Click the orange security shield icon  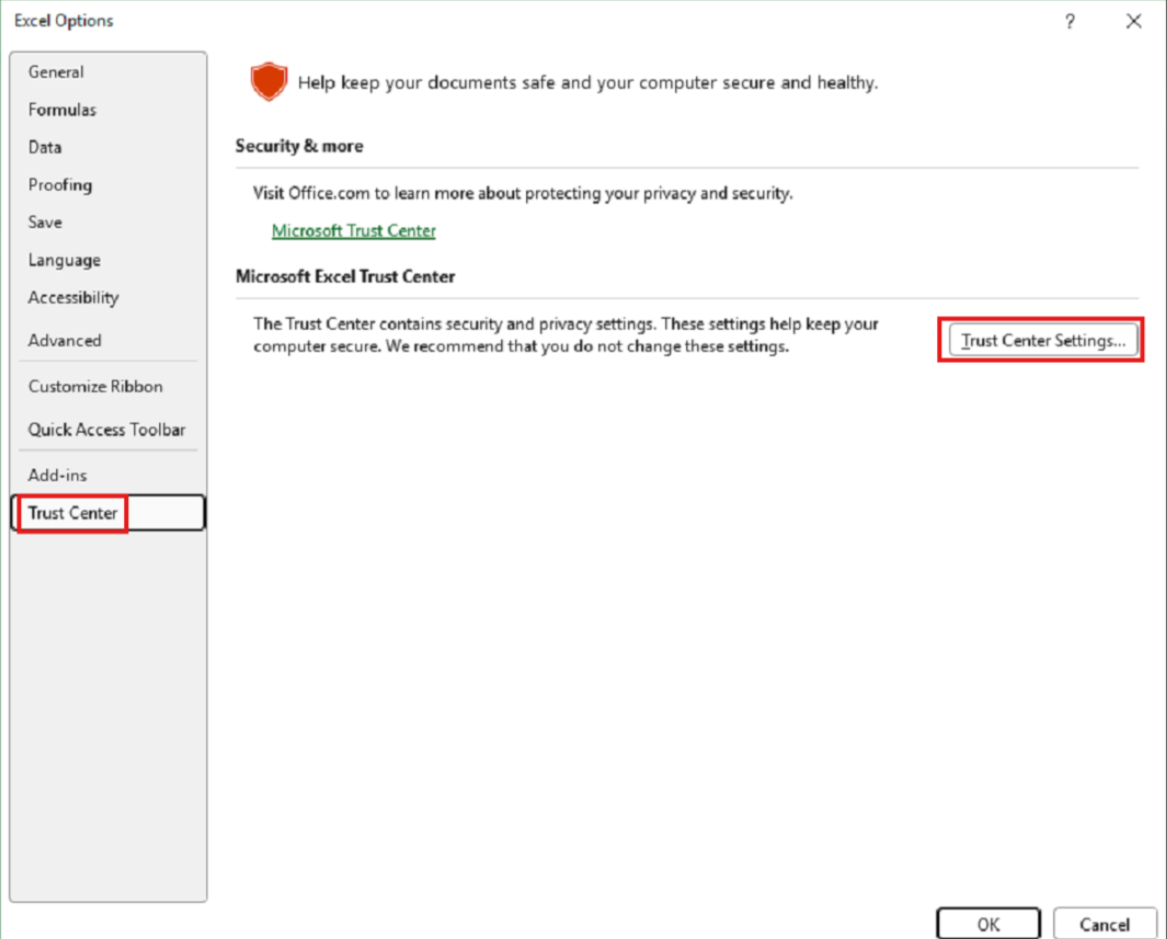point(269,81)
